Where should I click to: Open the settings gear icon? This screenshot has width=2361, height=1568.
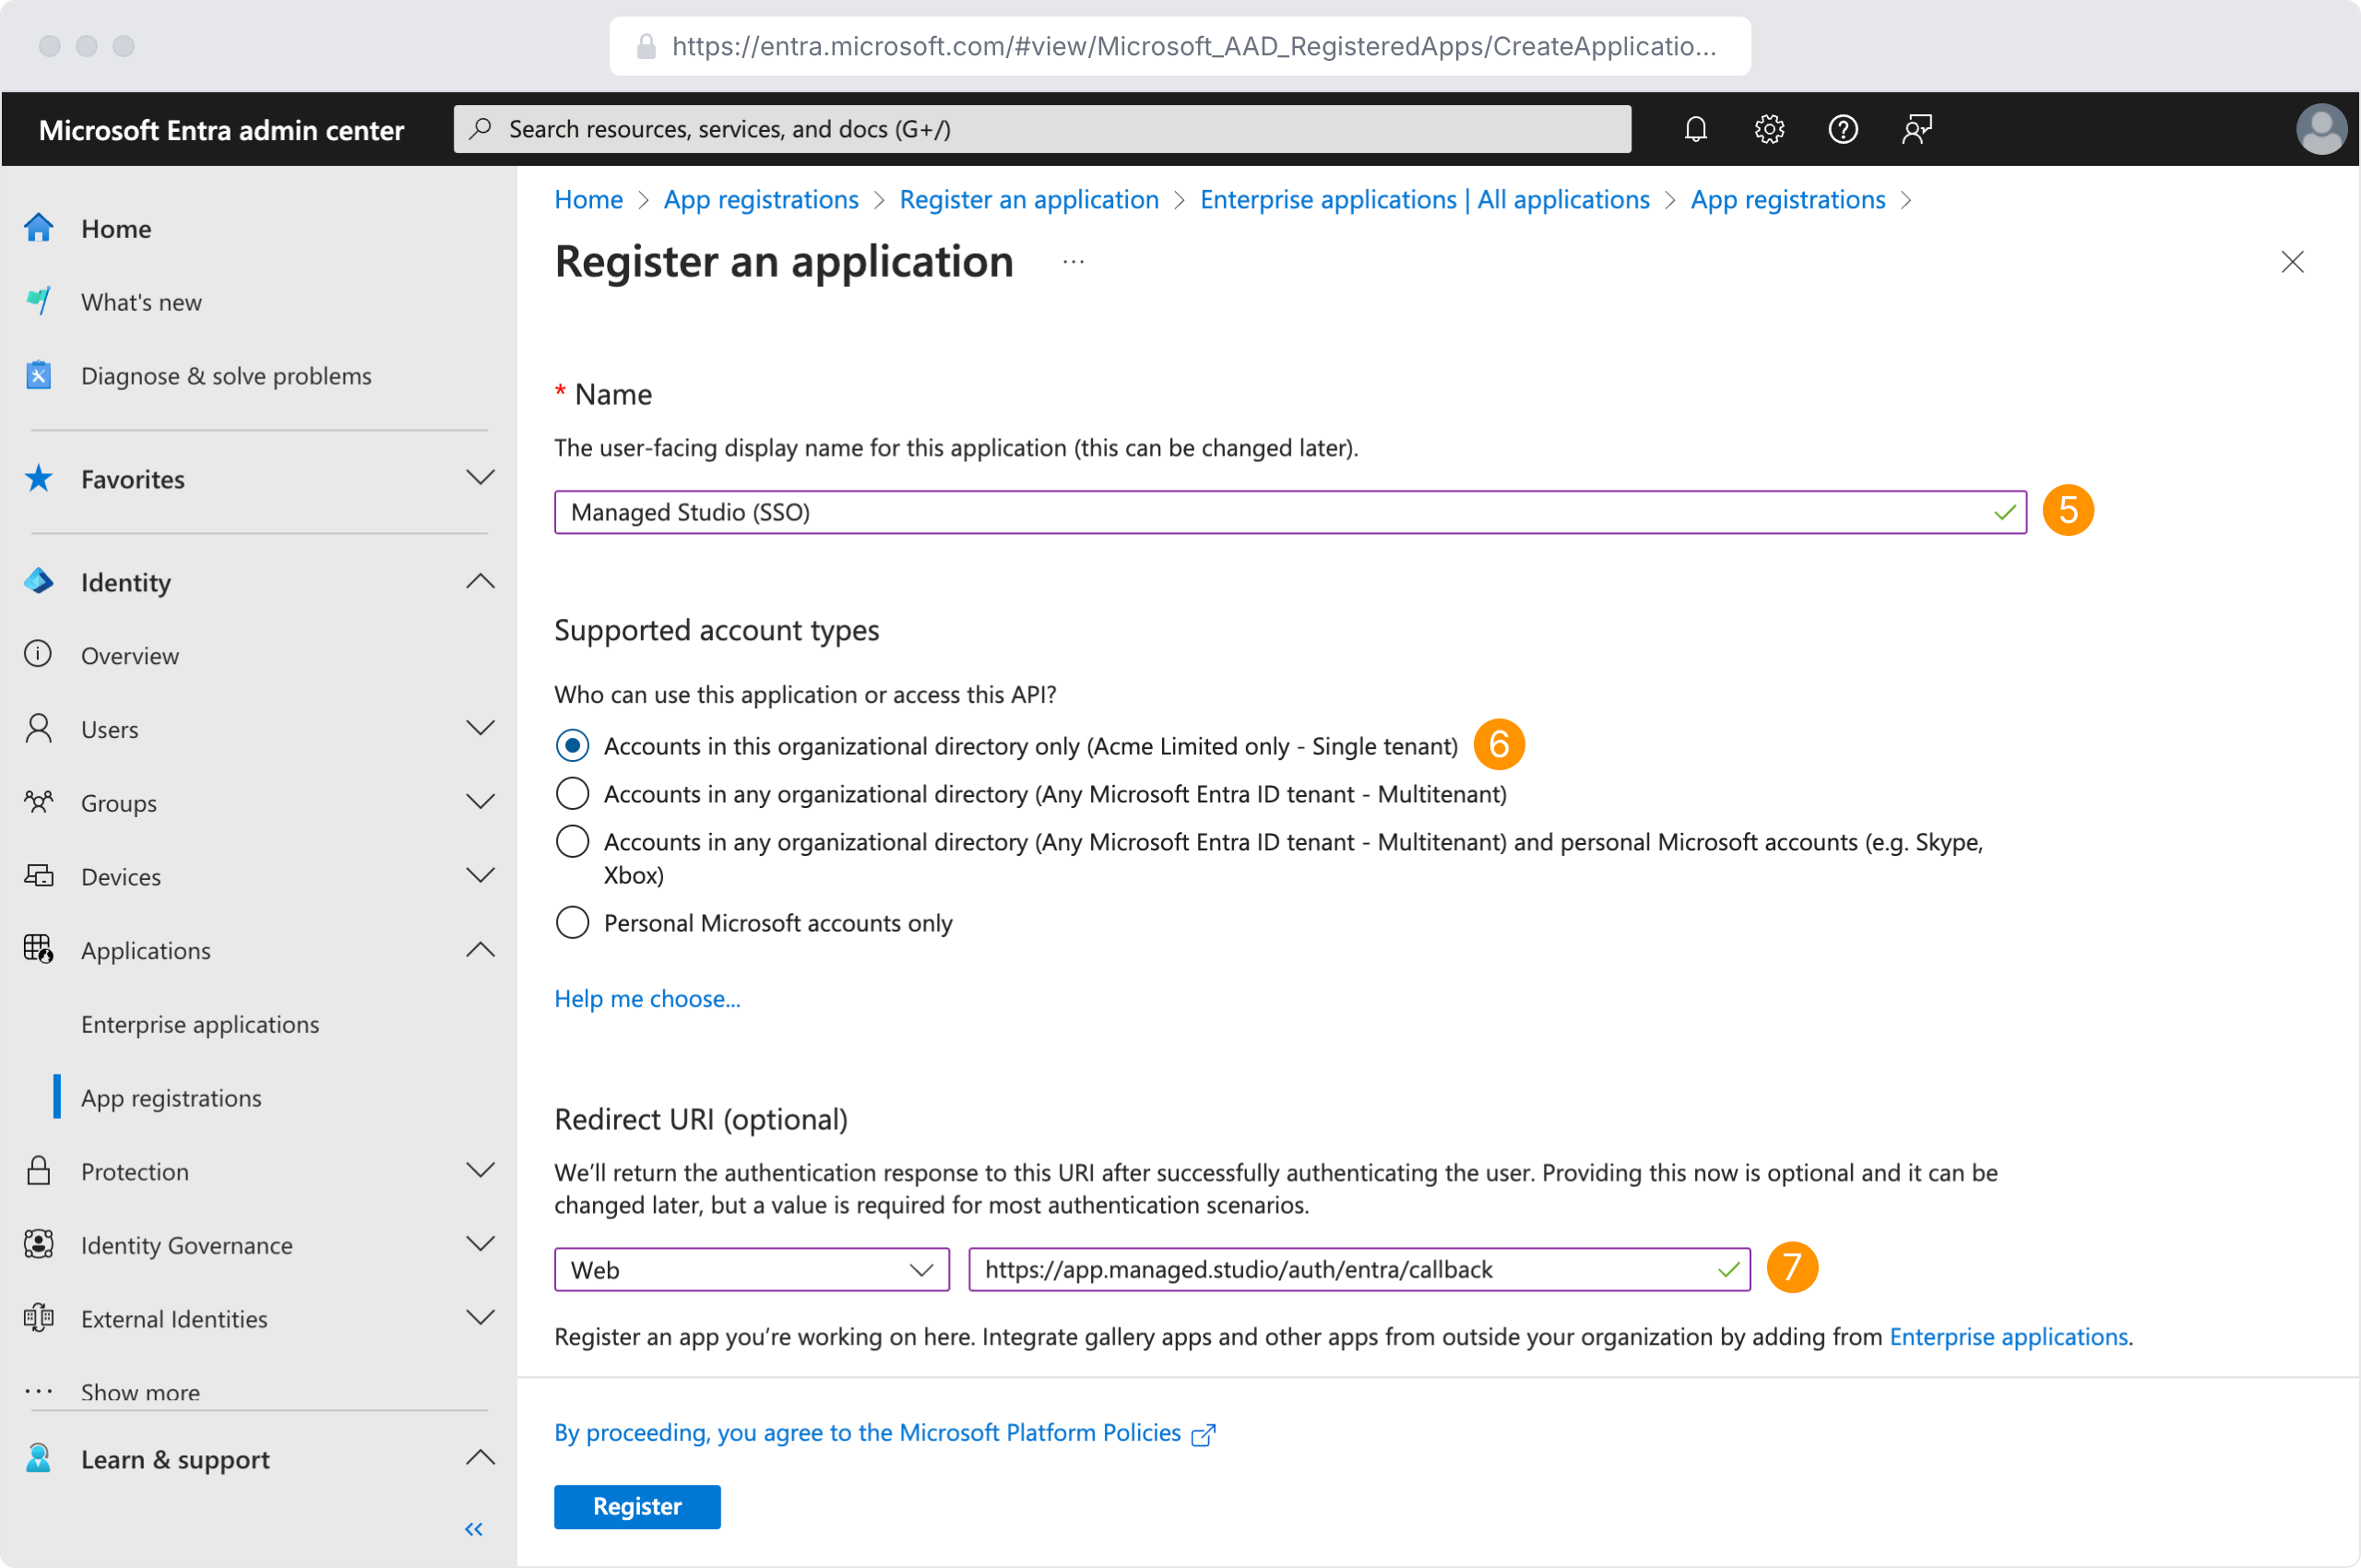point(1769,129)
